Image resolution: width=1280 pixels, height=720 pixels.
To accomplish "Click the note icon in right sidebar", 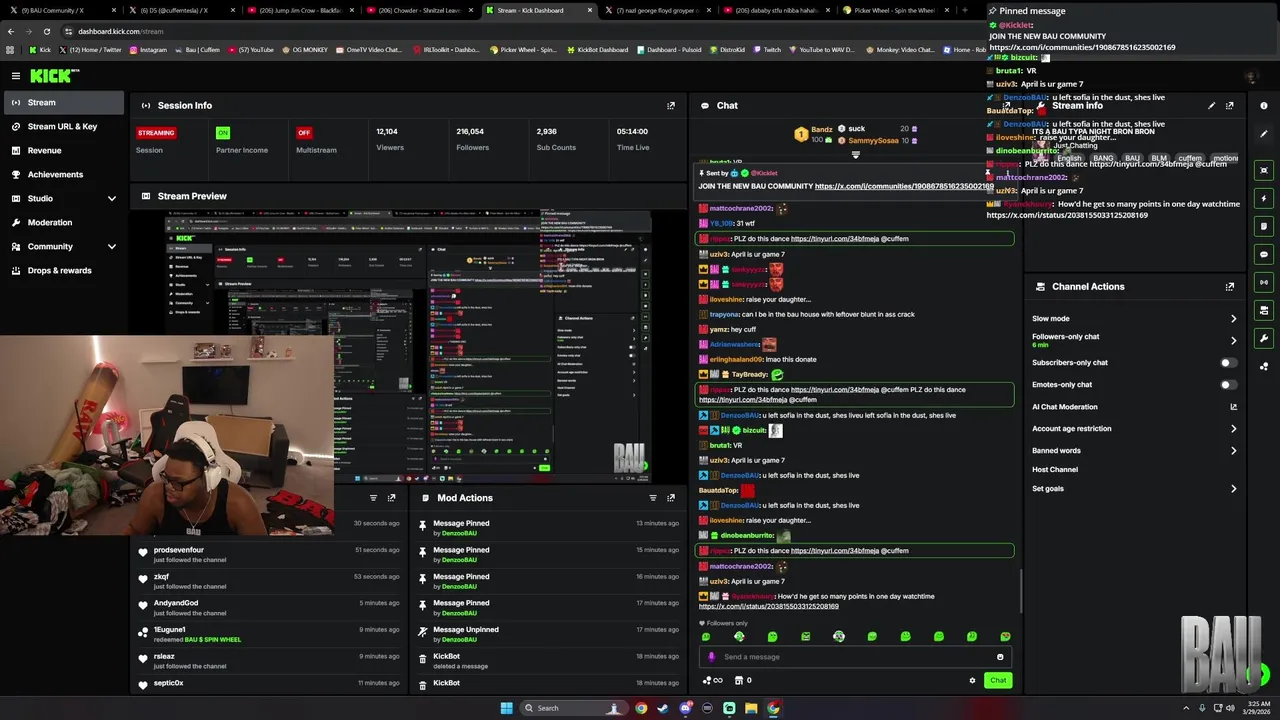I will (x=1264, y=226).
